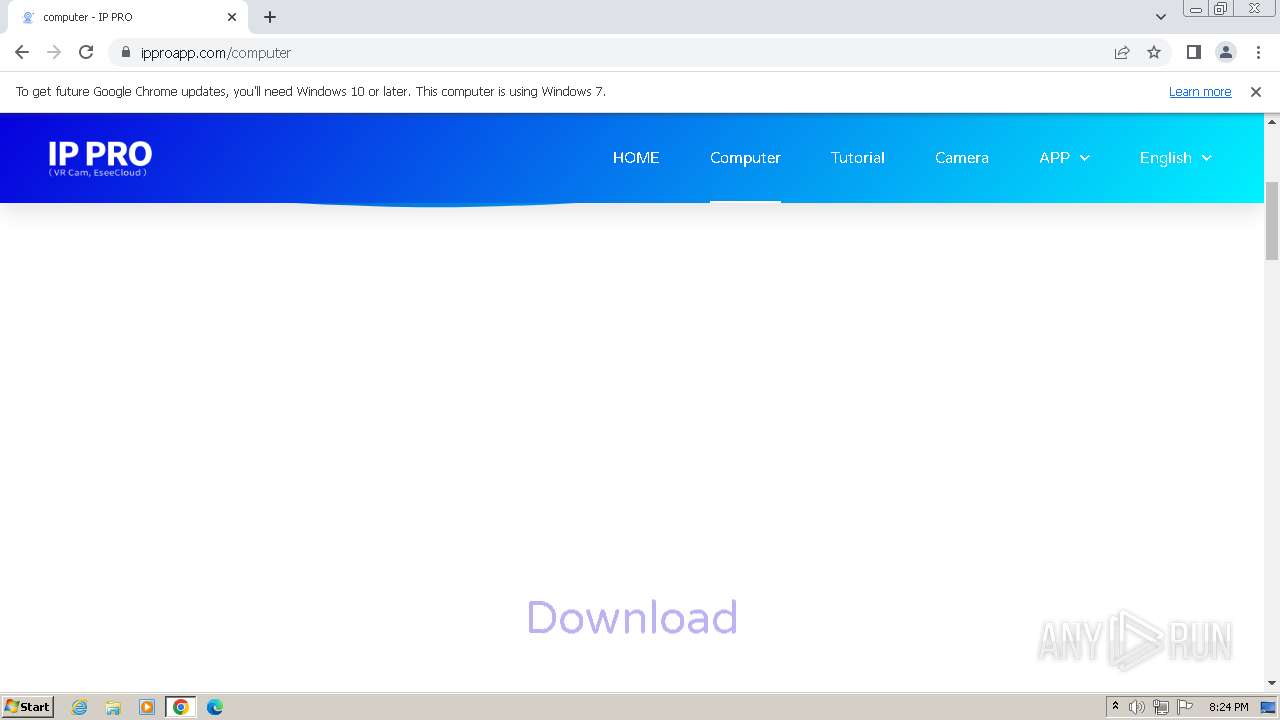Navigate to HOME menu item
This screenshot has height=720, width=1280.
pyautogui.click(x=636, y=157)
